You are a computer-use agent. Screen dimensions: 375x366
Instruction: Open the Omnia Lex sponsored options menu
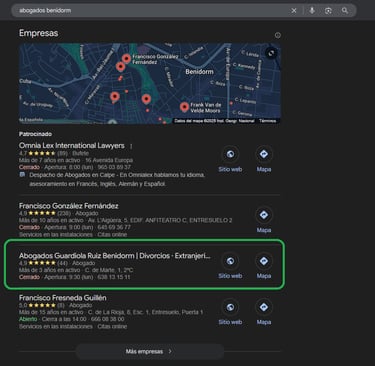pos(131,146)
